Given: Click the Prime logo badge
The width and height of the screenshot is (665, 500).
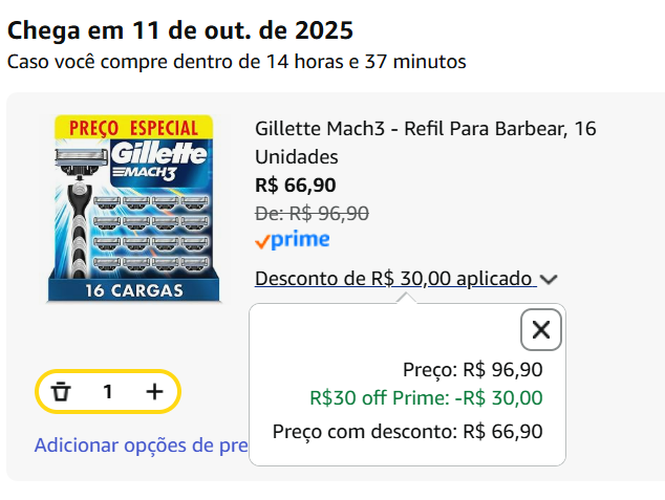Looking at the screenshot, I should point(292,240).
